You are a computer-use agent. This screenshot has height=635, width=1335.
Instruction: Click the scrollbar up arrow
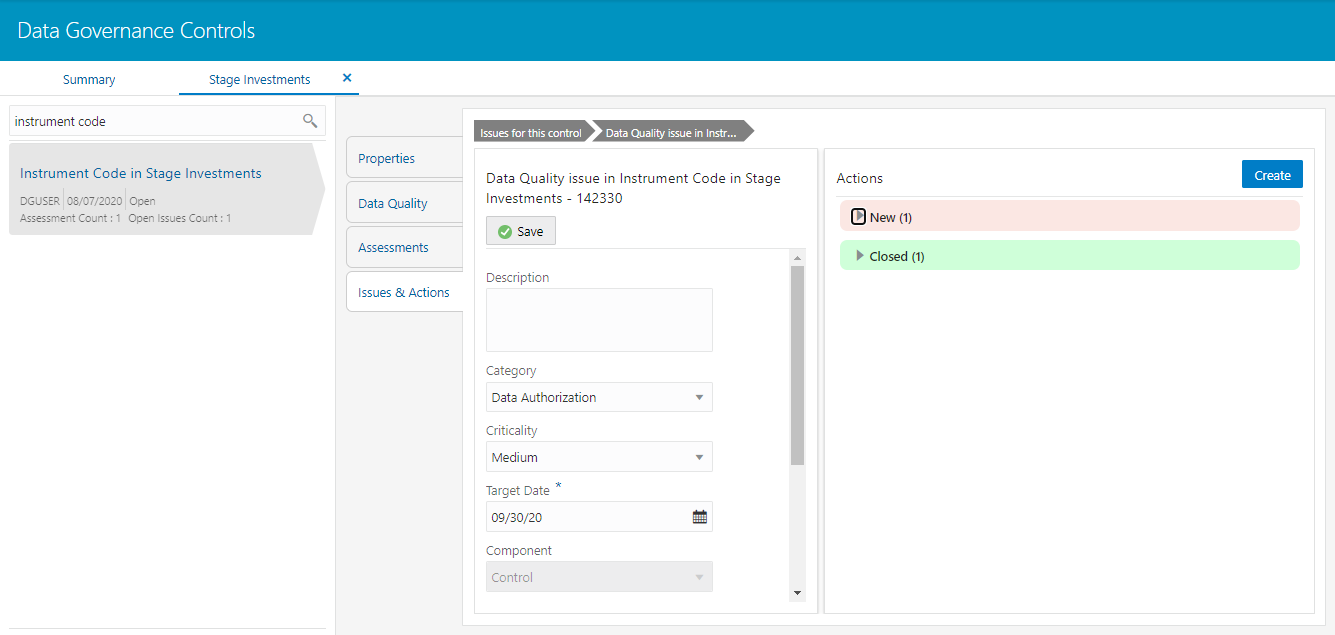tap(797, 258)
